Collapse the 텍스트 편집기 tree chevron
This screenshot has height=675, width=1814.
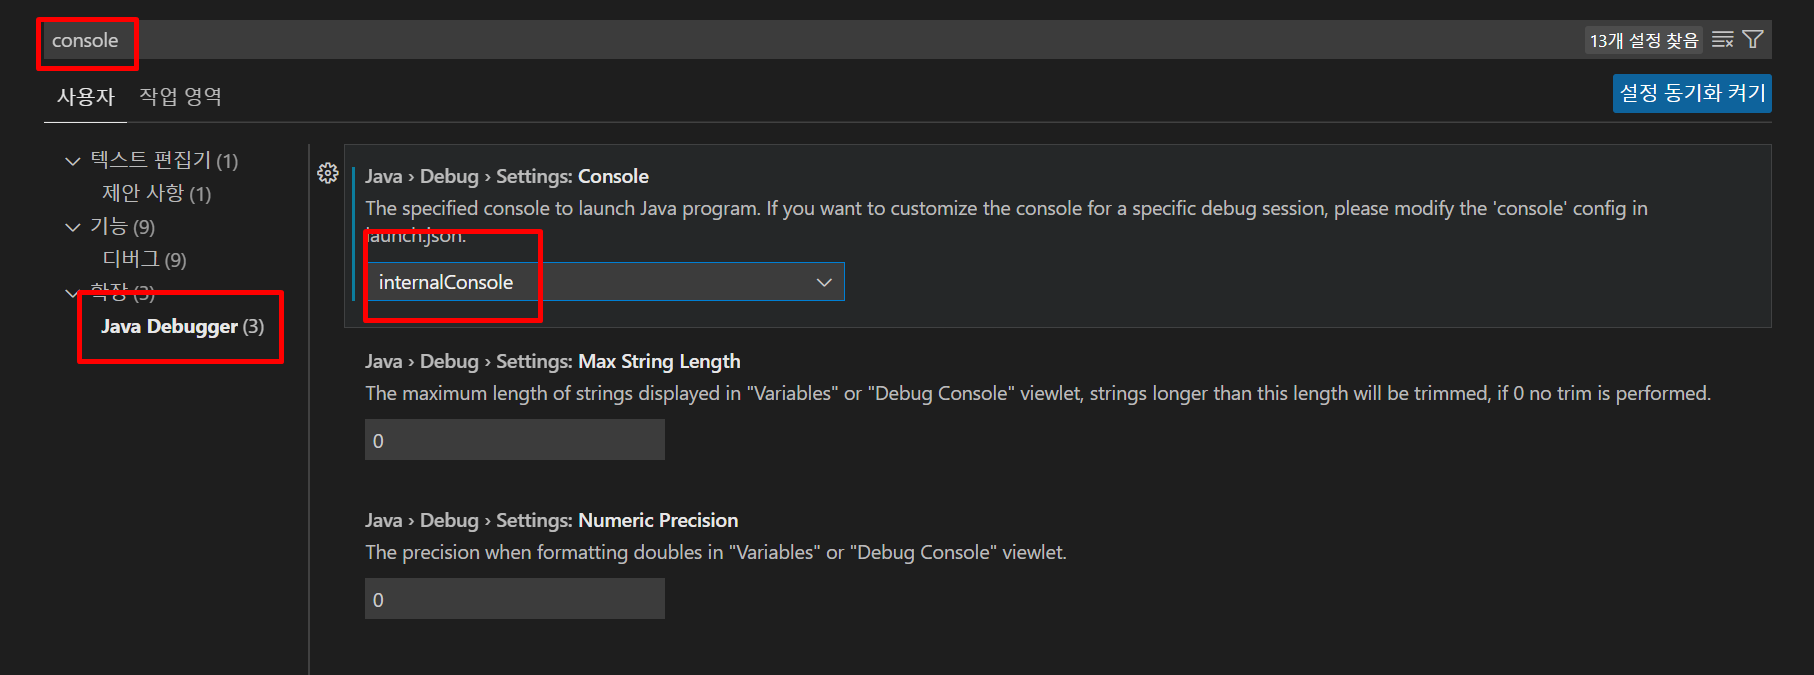coord(72,161)
